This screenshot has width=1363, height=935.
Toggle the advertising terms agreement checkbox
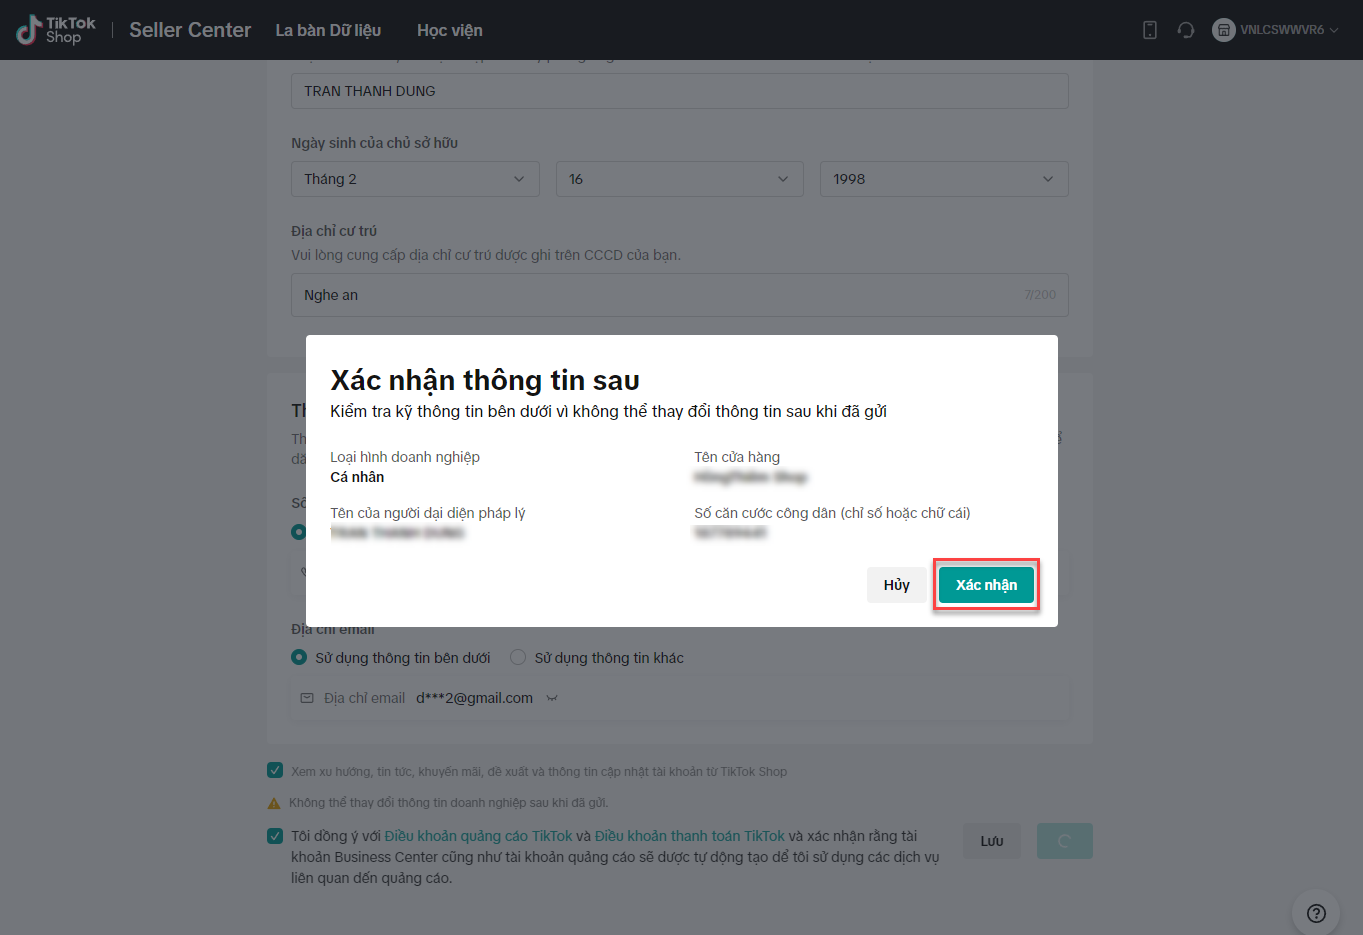pyautogui.click(x=275, y=836)
